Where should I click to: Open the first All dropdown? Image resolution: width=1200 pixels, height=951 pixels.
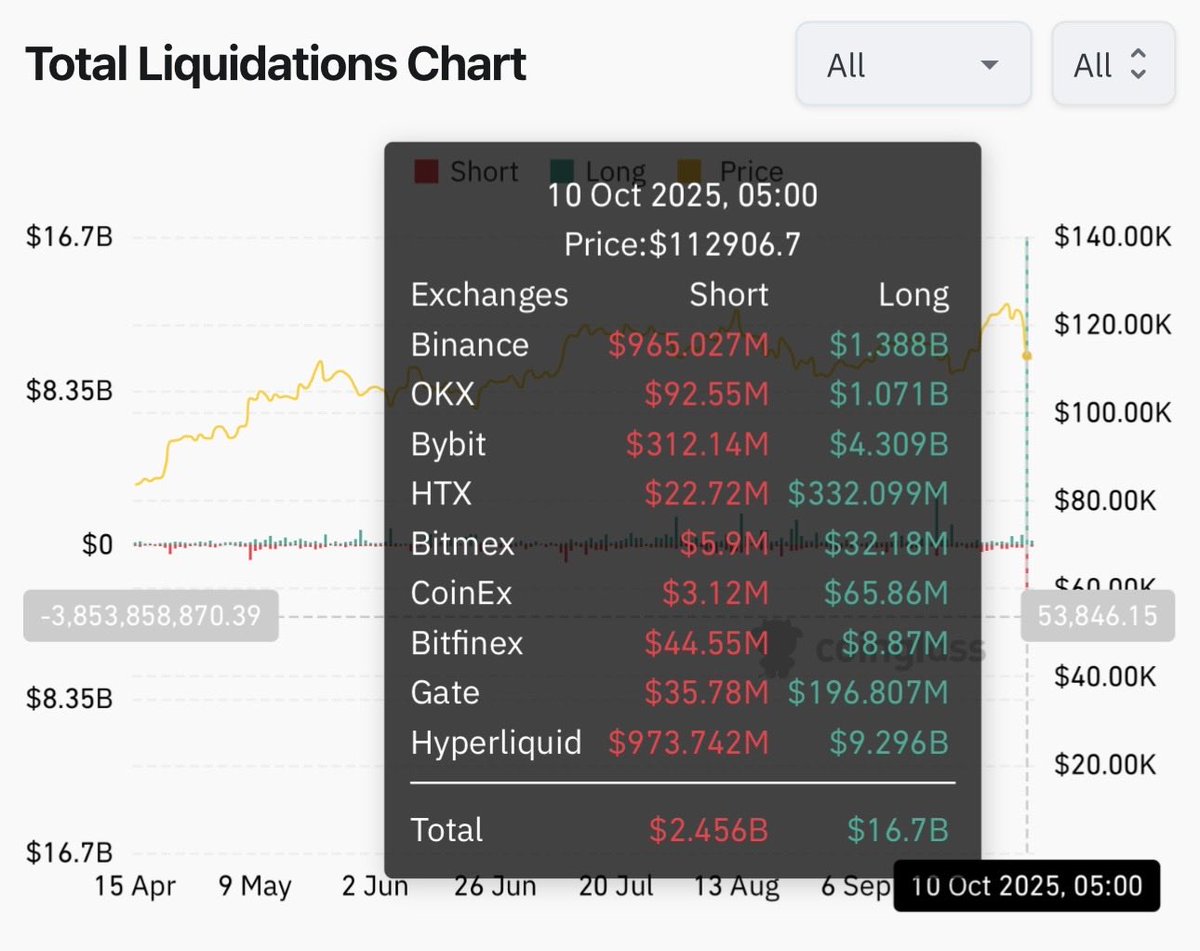coord(913,65)
